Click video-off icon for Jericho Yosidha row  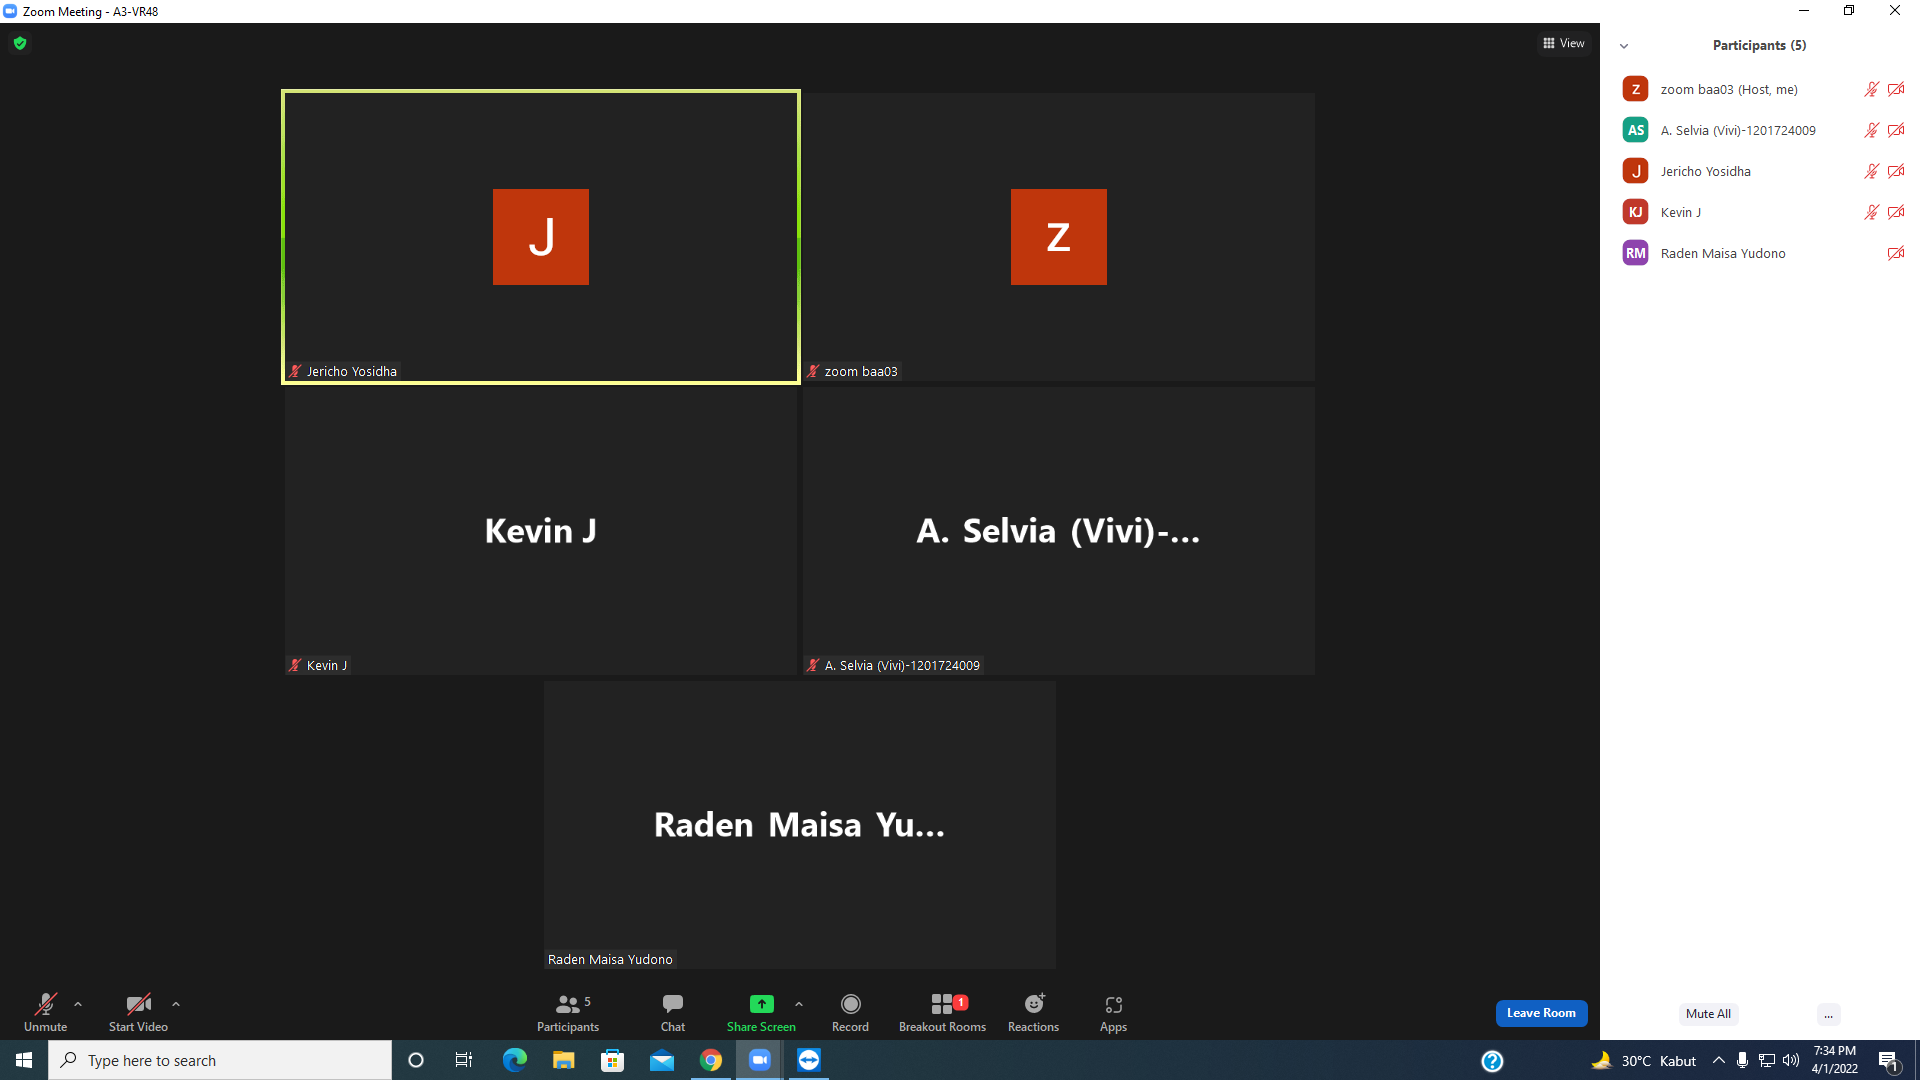[x=1896, y=171]
